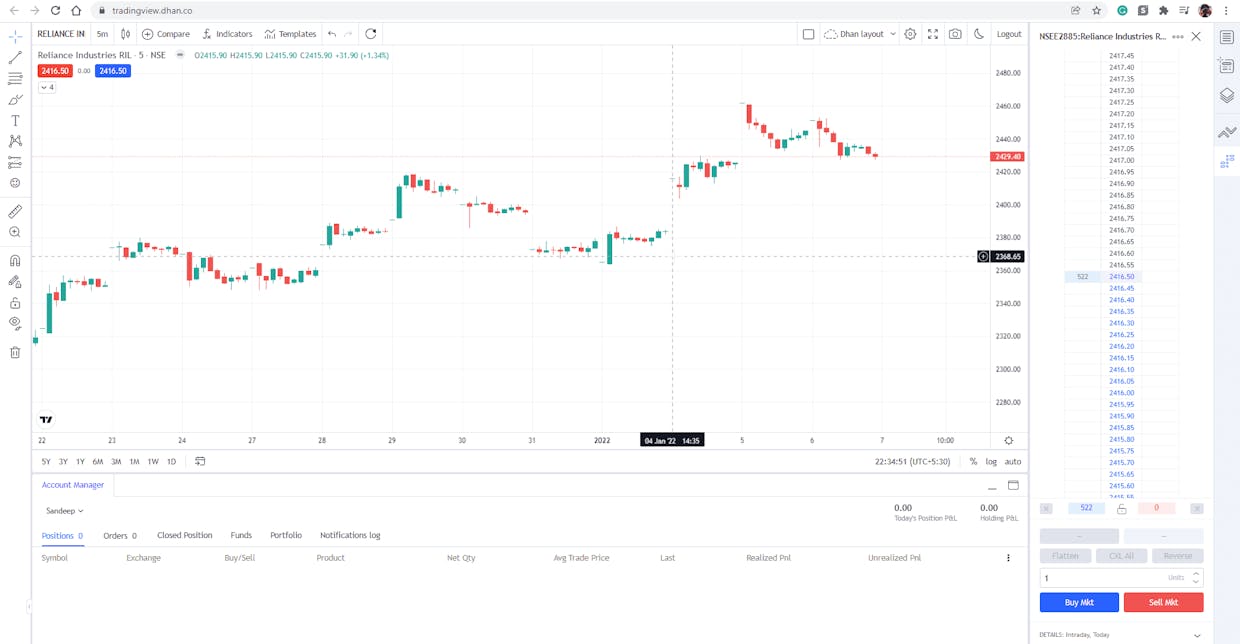Open go to date icon
This screenshot has height=644, width=1240.
click(x=200, y=462)
